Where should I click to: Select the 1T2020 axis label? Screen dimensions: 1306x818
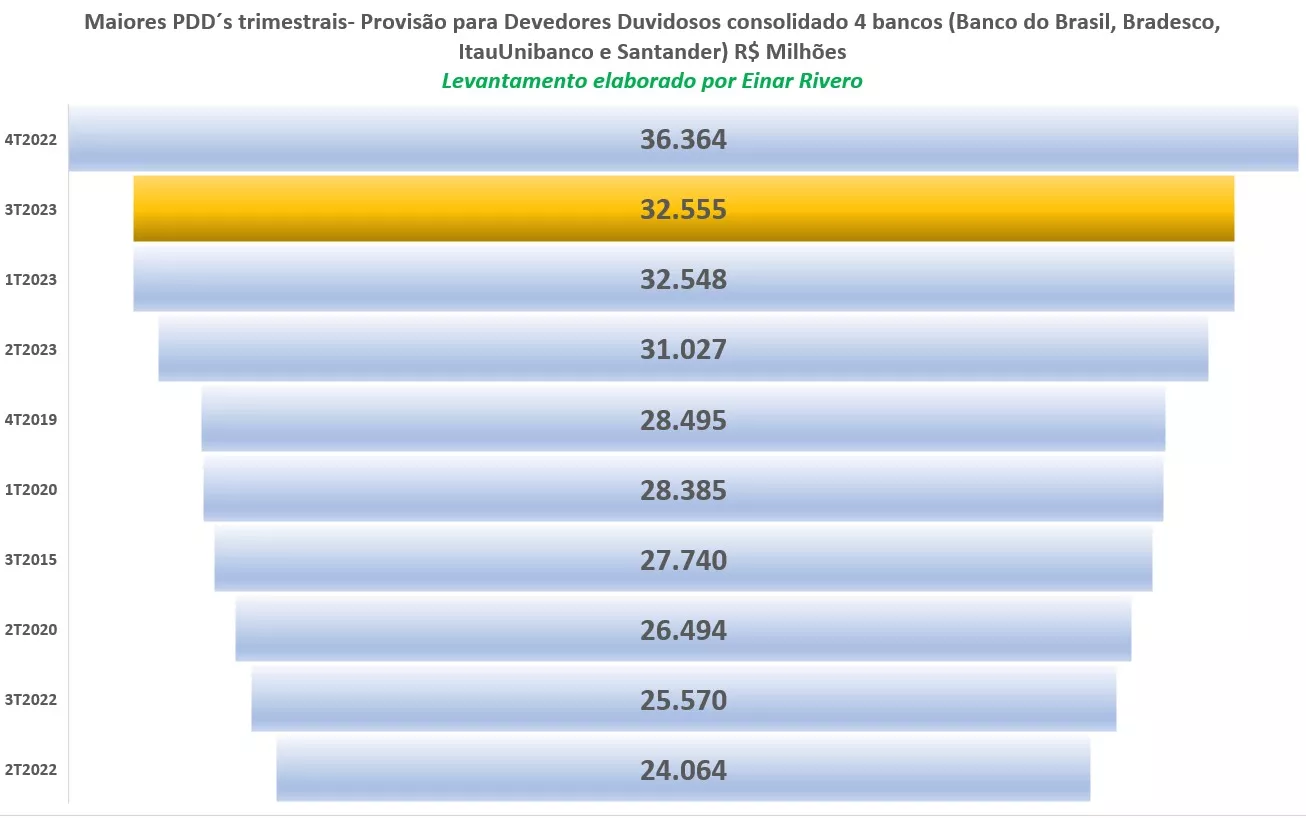[x=31, y=489]
